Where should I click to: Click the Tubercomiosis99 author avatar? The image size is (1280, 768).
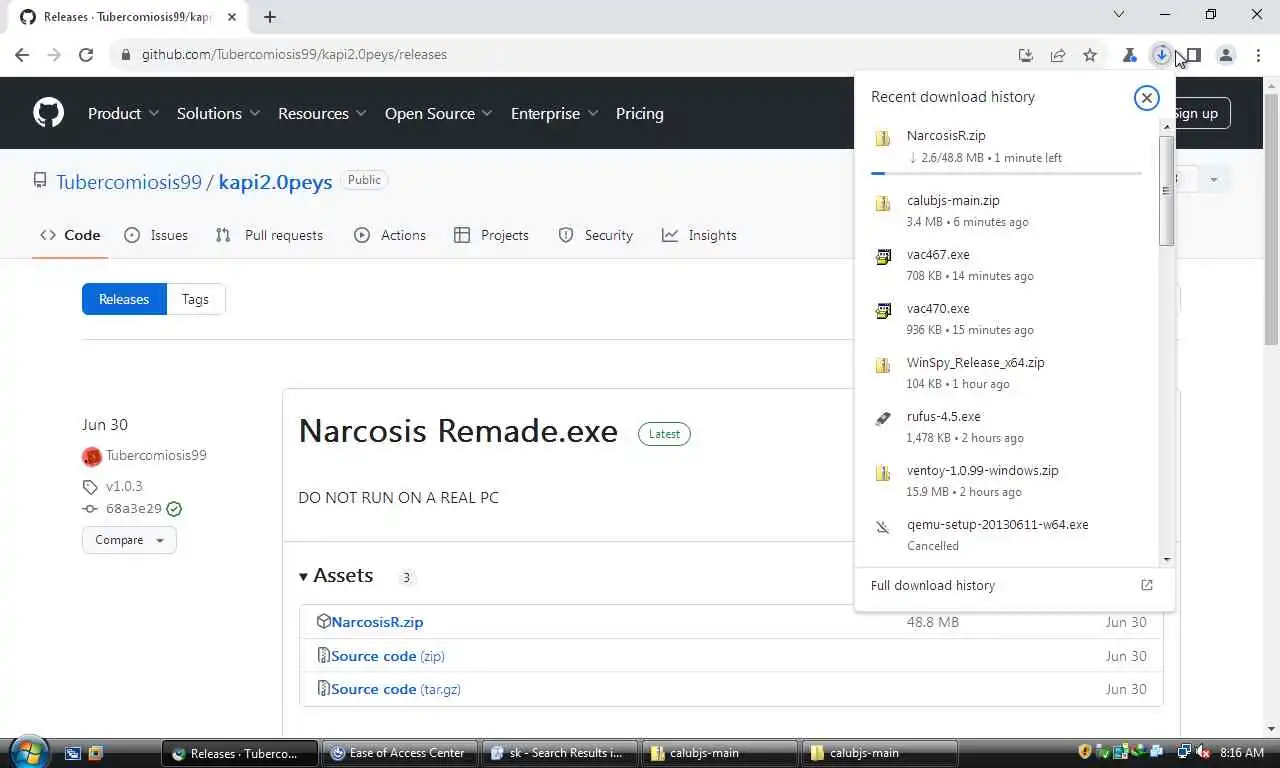click(92, 456)
